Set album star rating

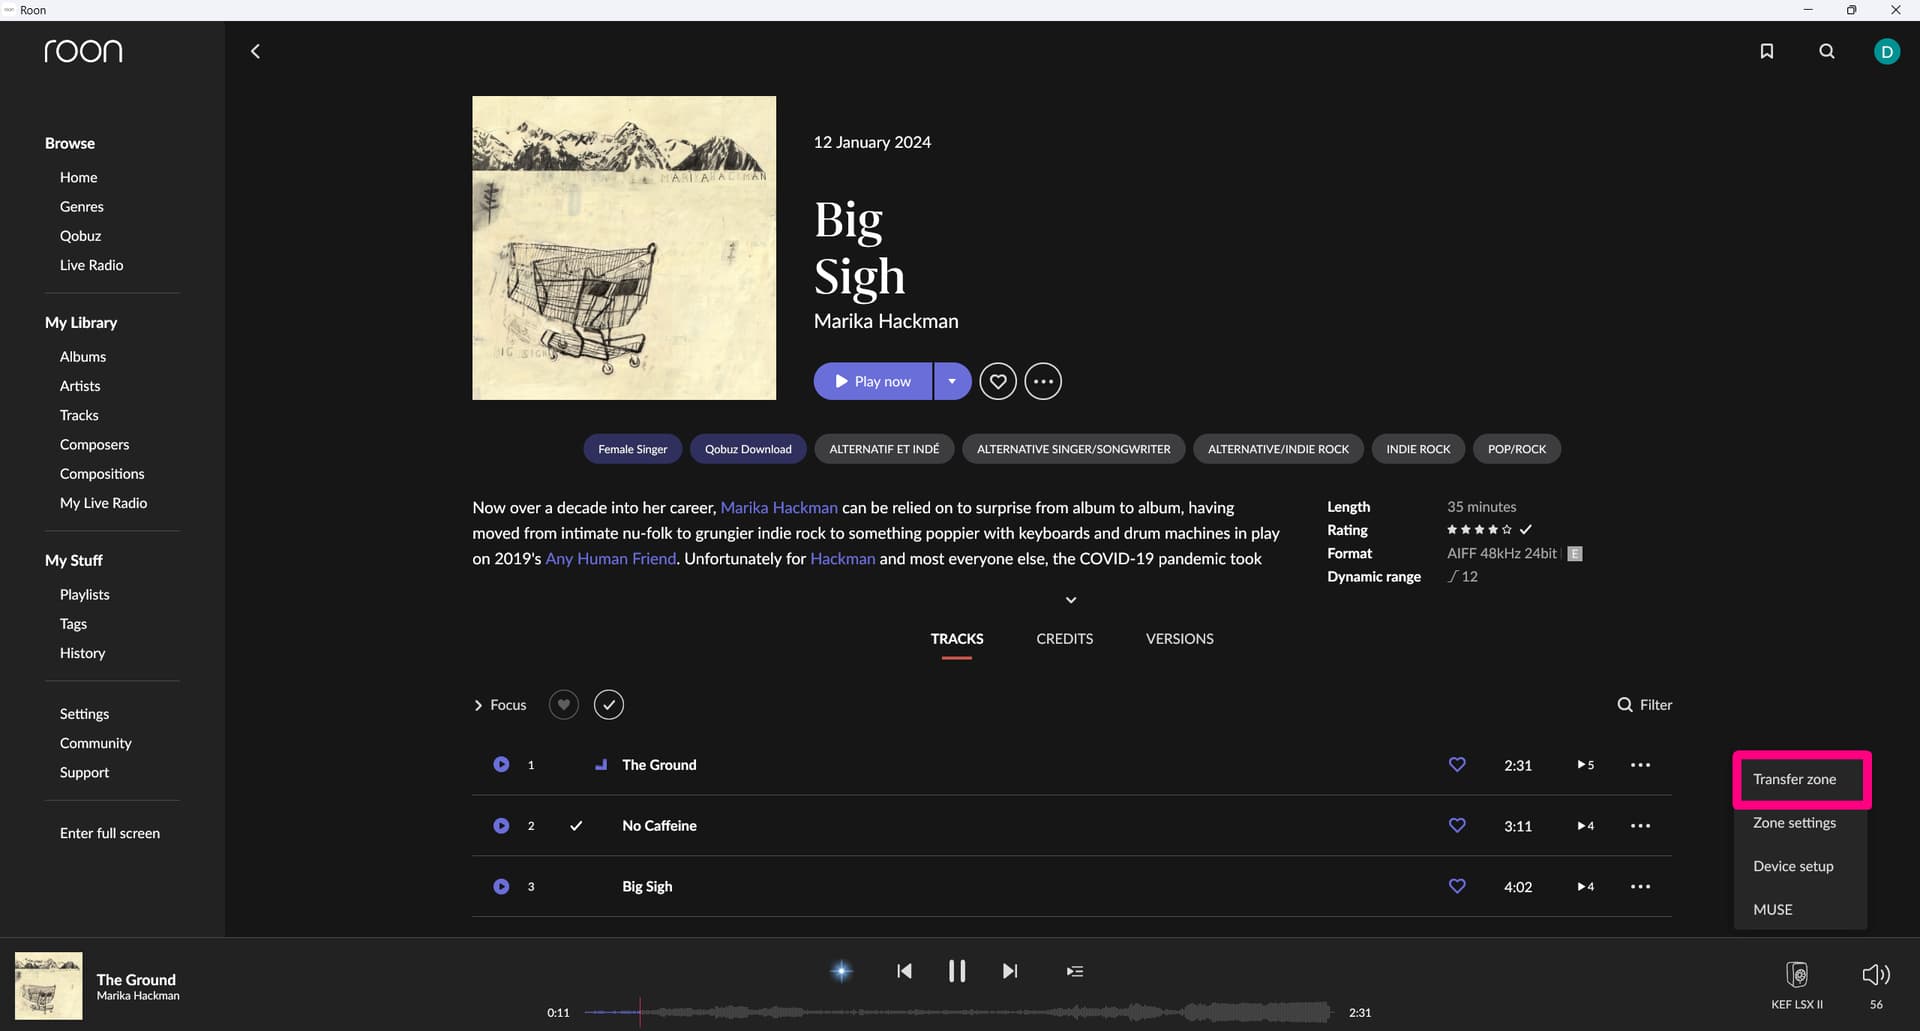1479,530
